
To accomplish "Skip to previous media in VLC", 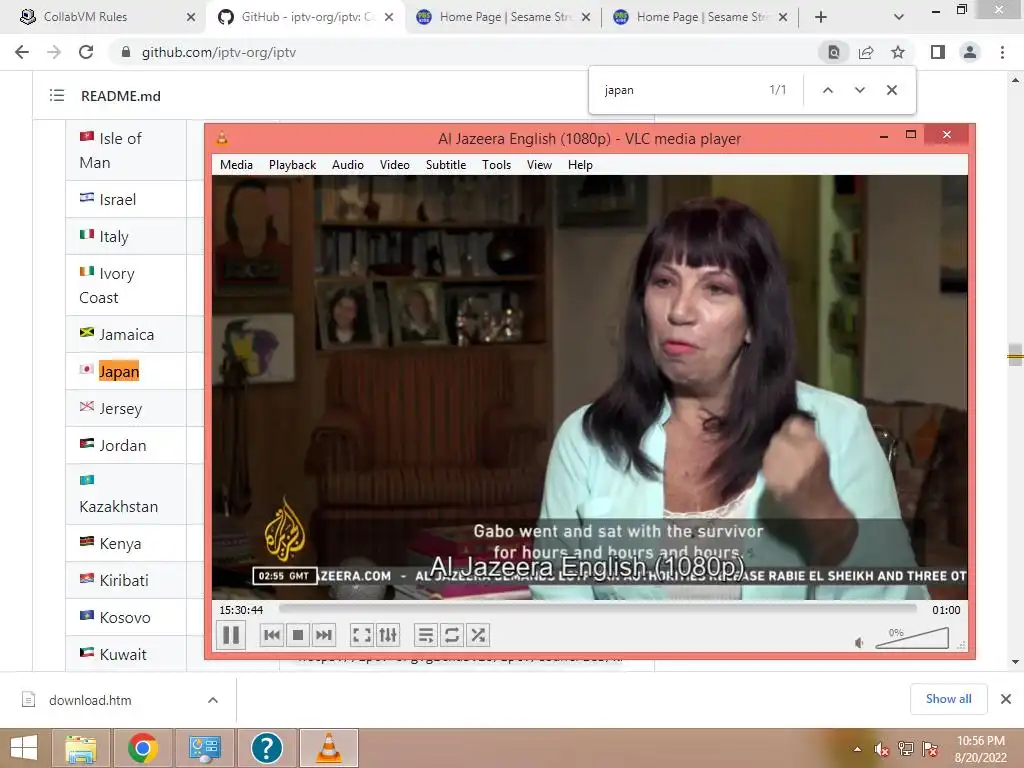I will (x=272, y=635).
